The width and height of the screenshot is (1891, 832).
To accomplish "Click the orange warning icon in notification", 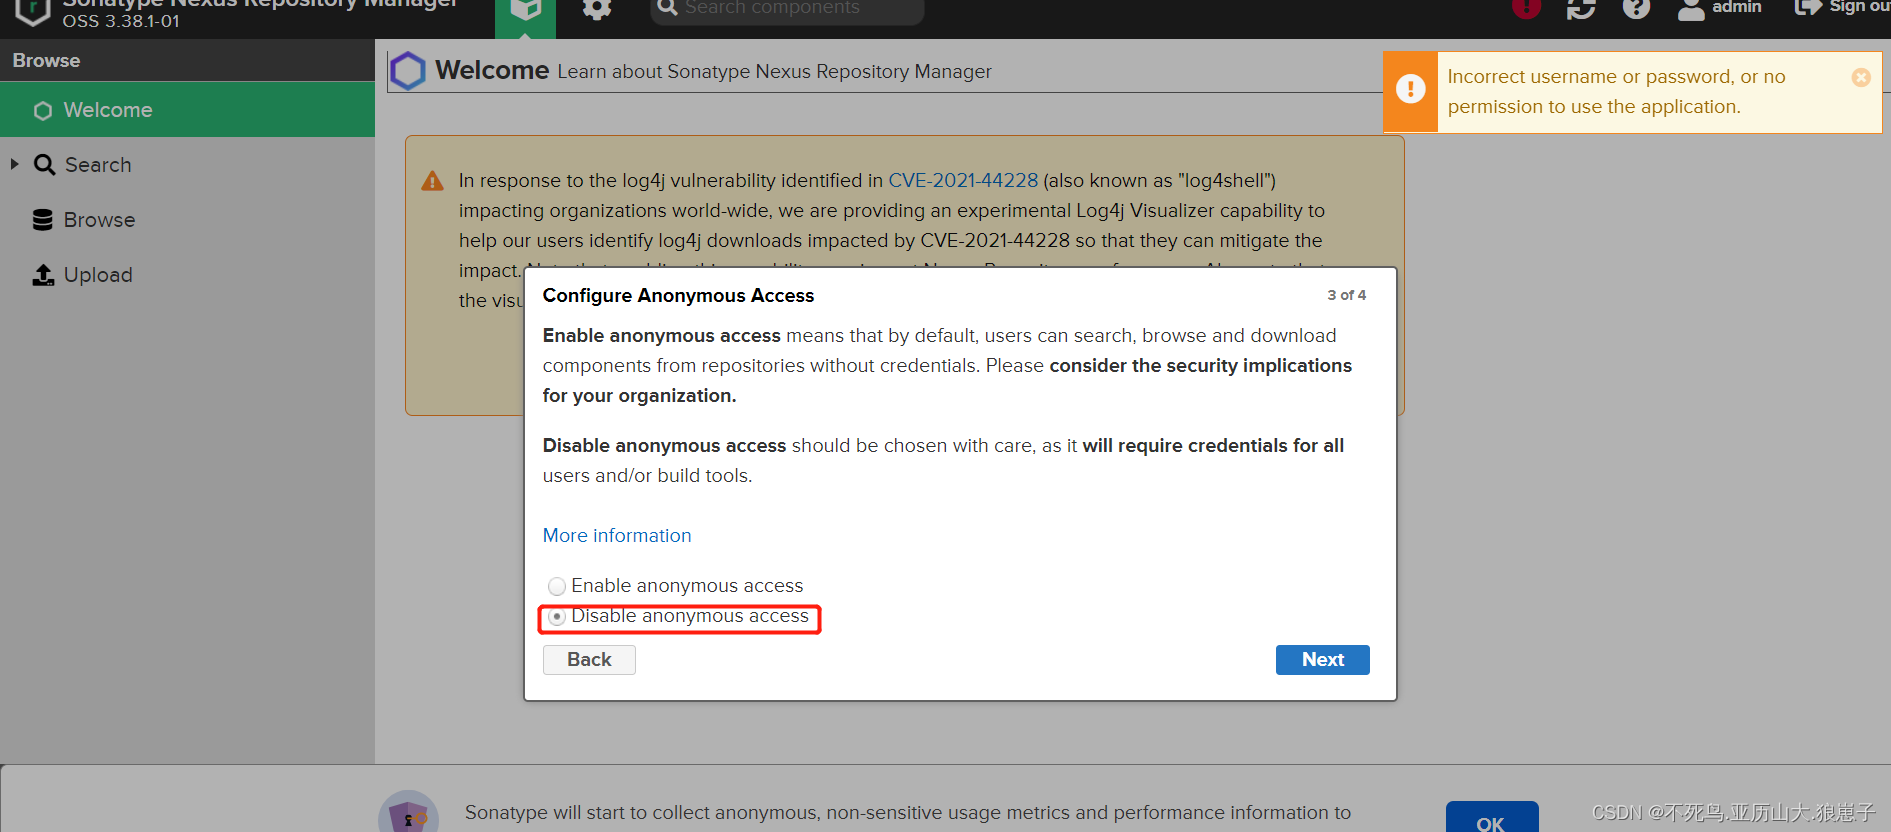I will click(x=1410, y=89).
